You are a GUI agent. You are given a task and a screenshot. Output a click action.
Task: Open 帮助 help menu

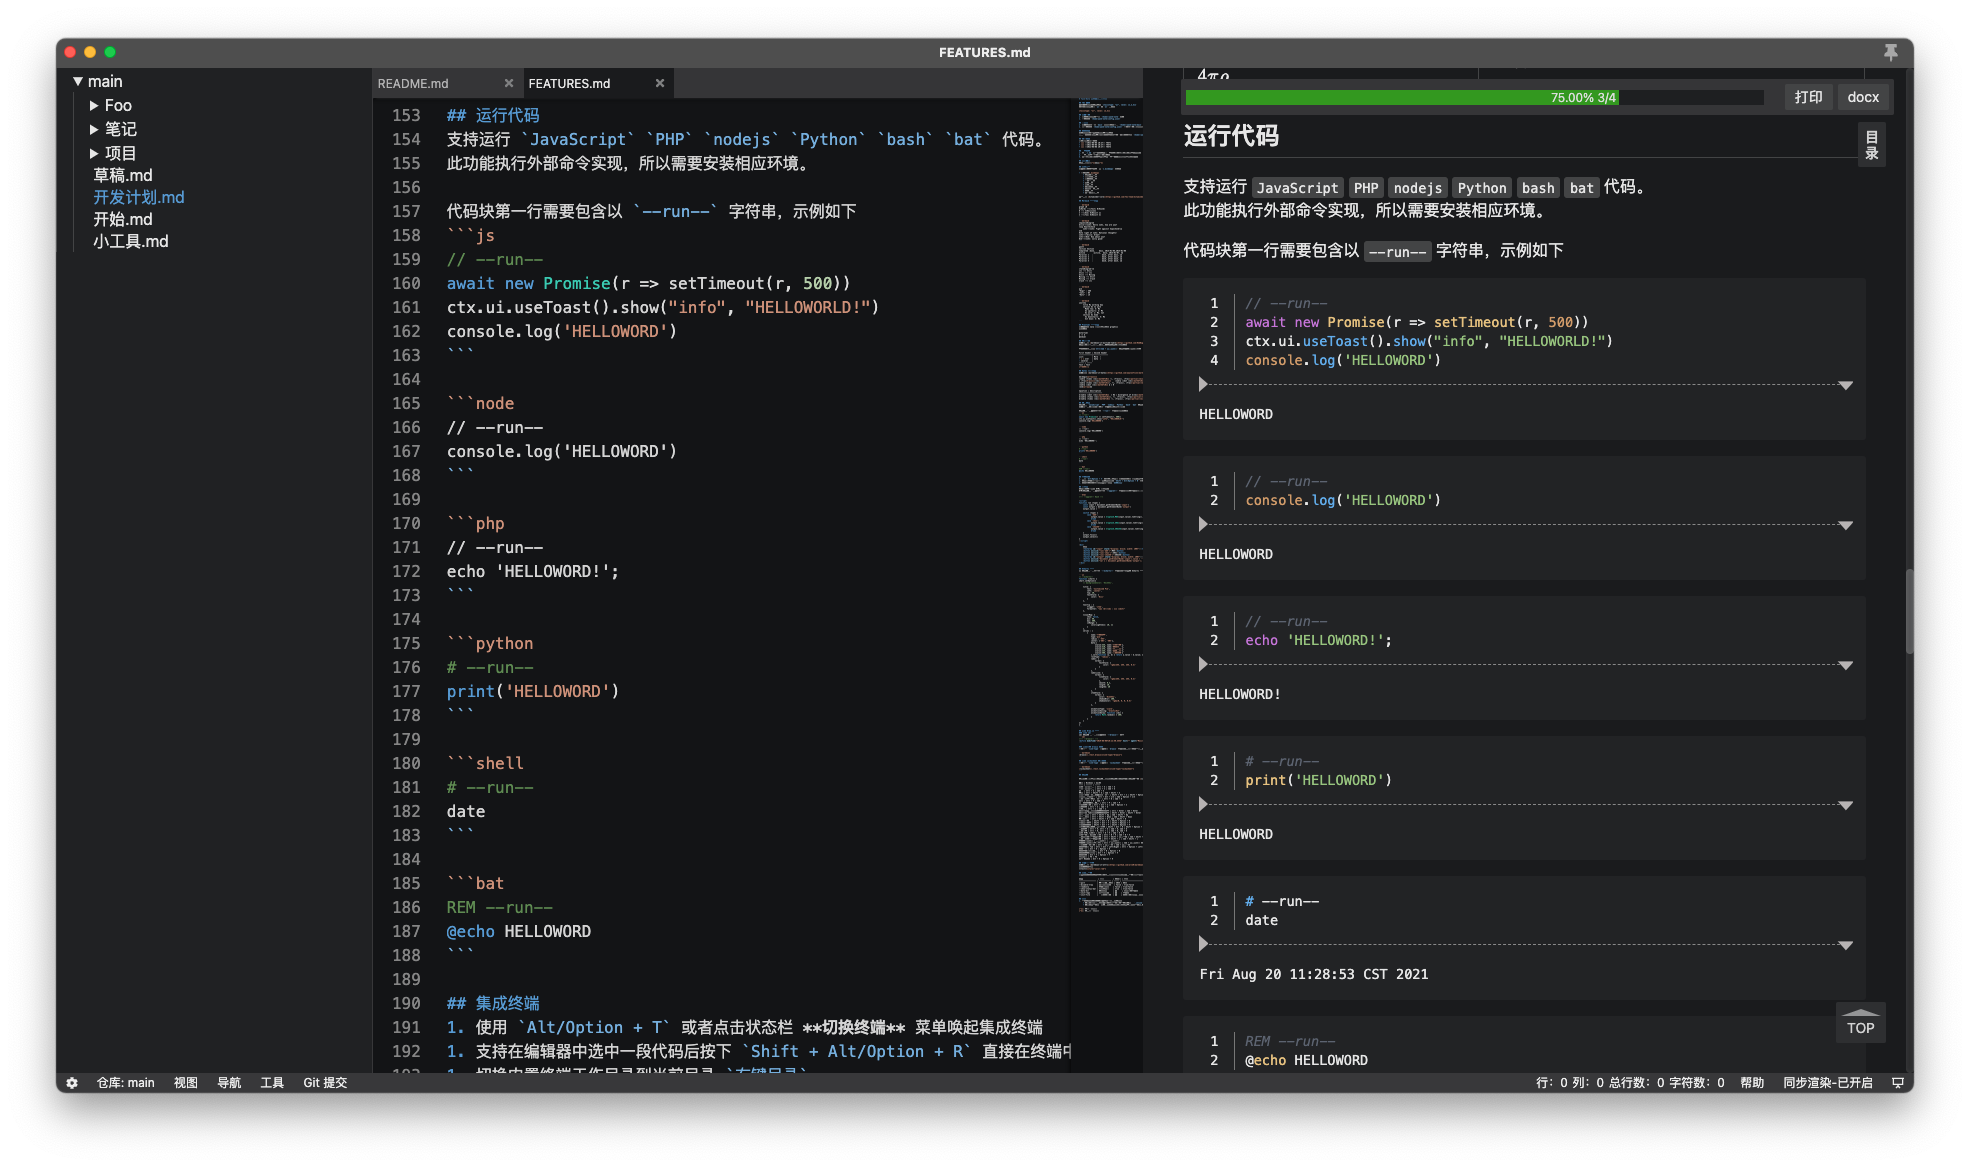point(1752,1082)
